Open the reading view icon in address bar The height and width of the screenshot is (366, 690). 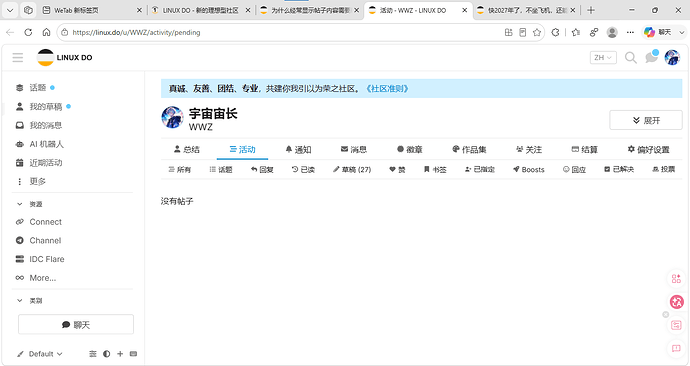[523, 32]
